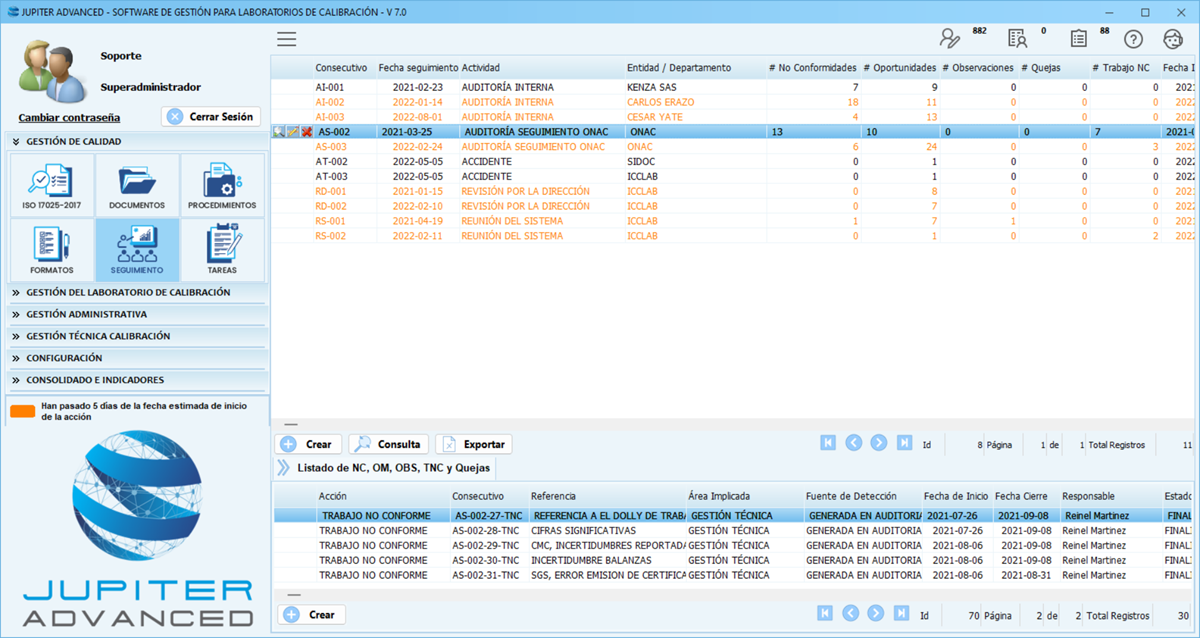
Task: View details of AS-002 with magnifier icon
Action: point(278,131)
